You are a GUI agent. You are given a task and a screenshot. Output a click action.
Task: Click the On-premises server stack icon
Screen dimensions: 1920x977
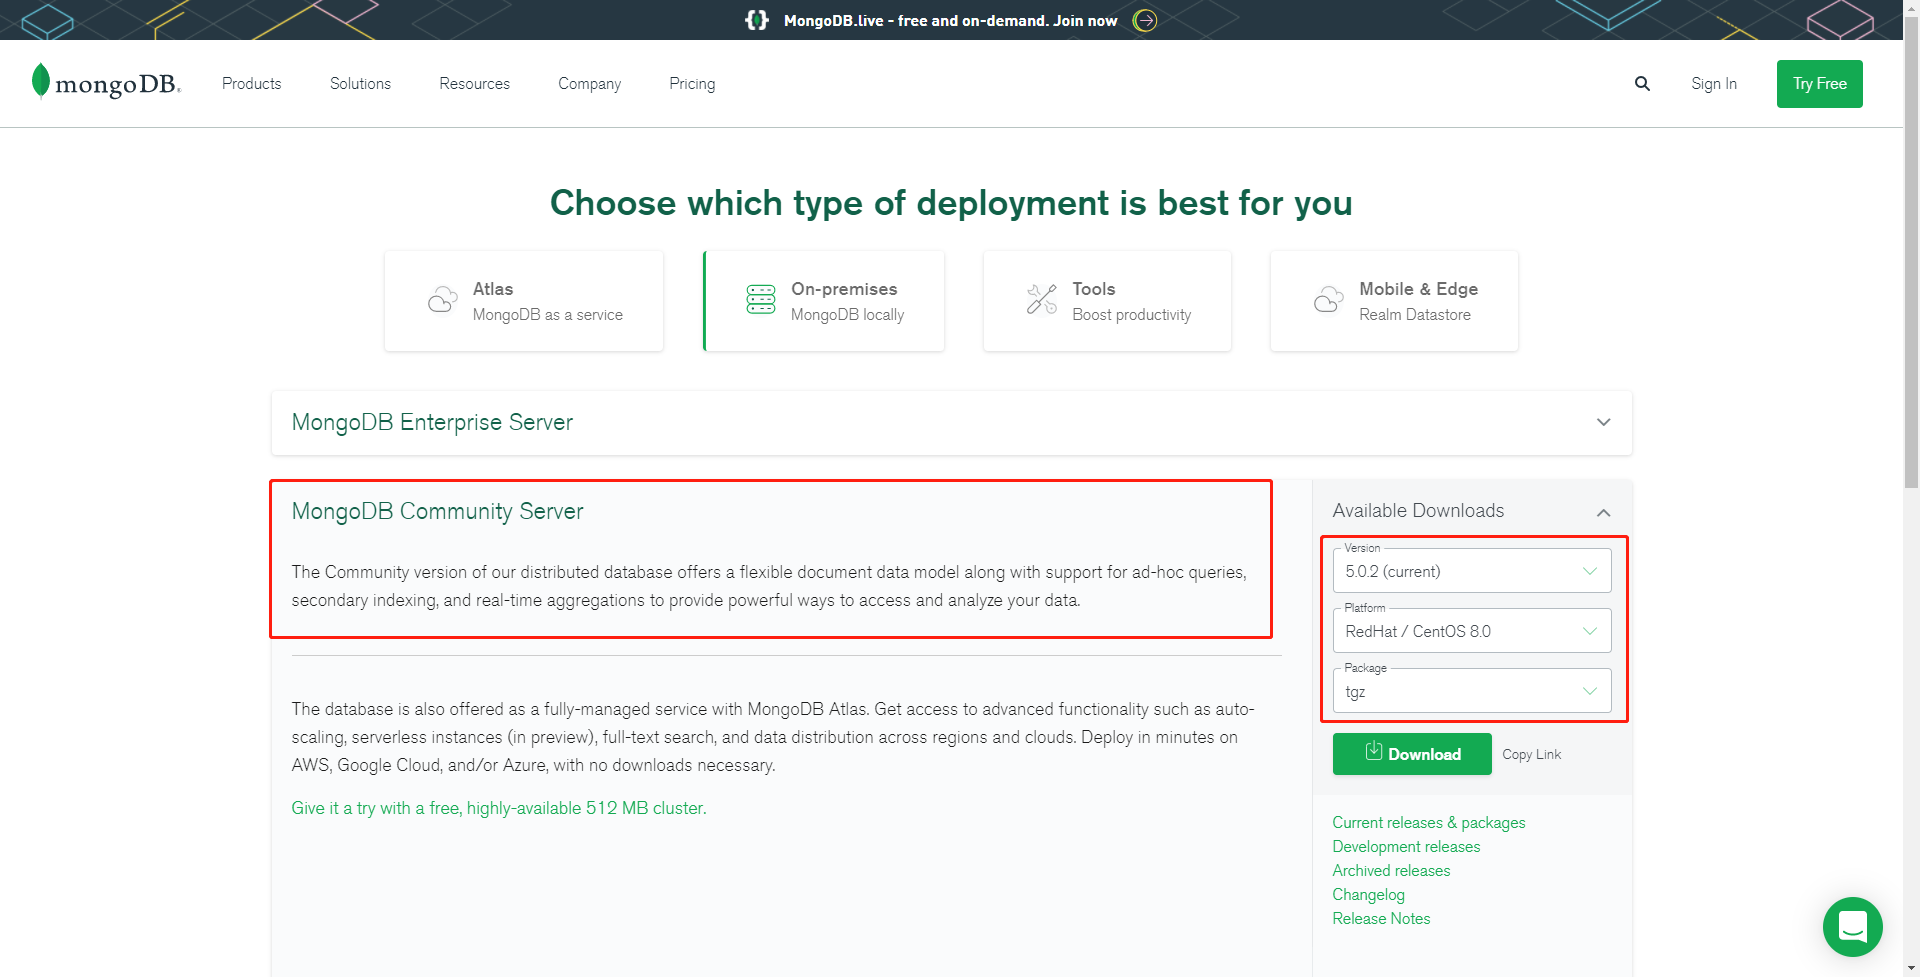pos(760,300)
